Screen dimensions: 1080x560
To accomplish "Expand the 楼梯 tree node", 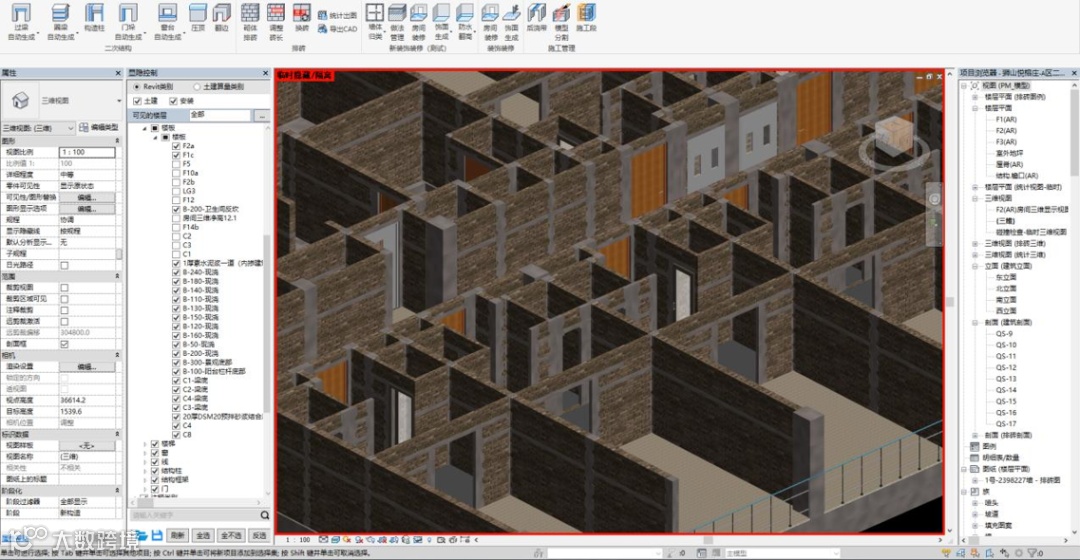I will pos(145,444).
